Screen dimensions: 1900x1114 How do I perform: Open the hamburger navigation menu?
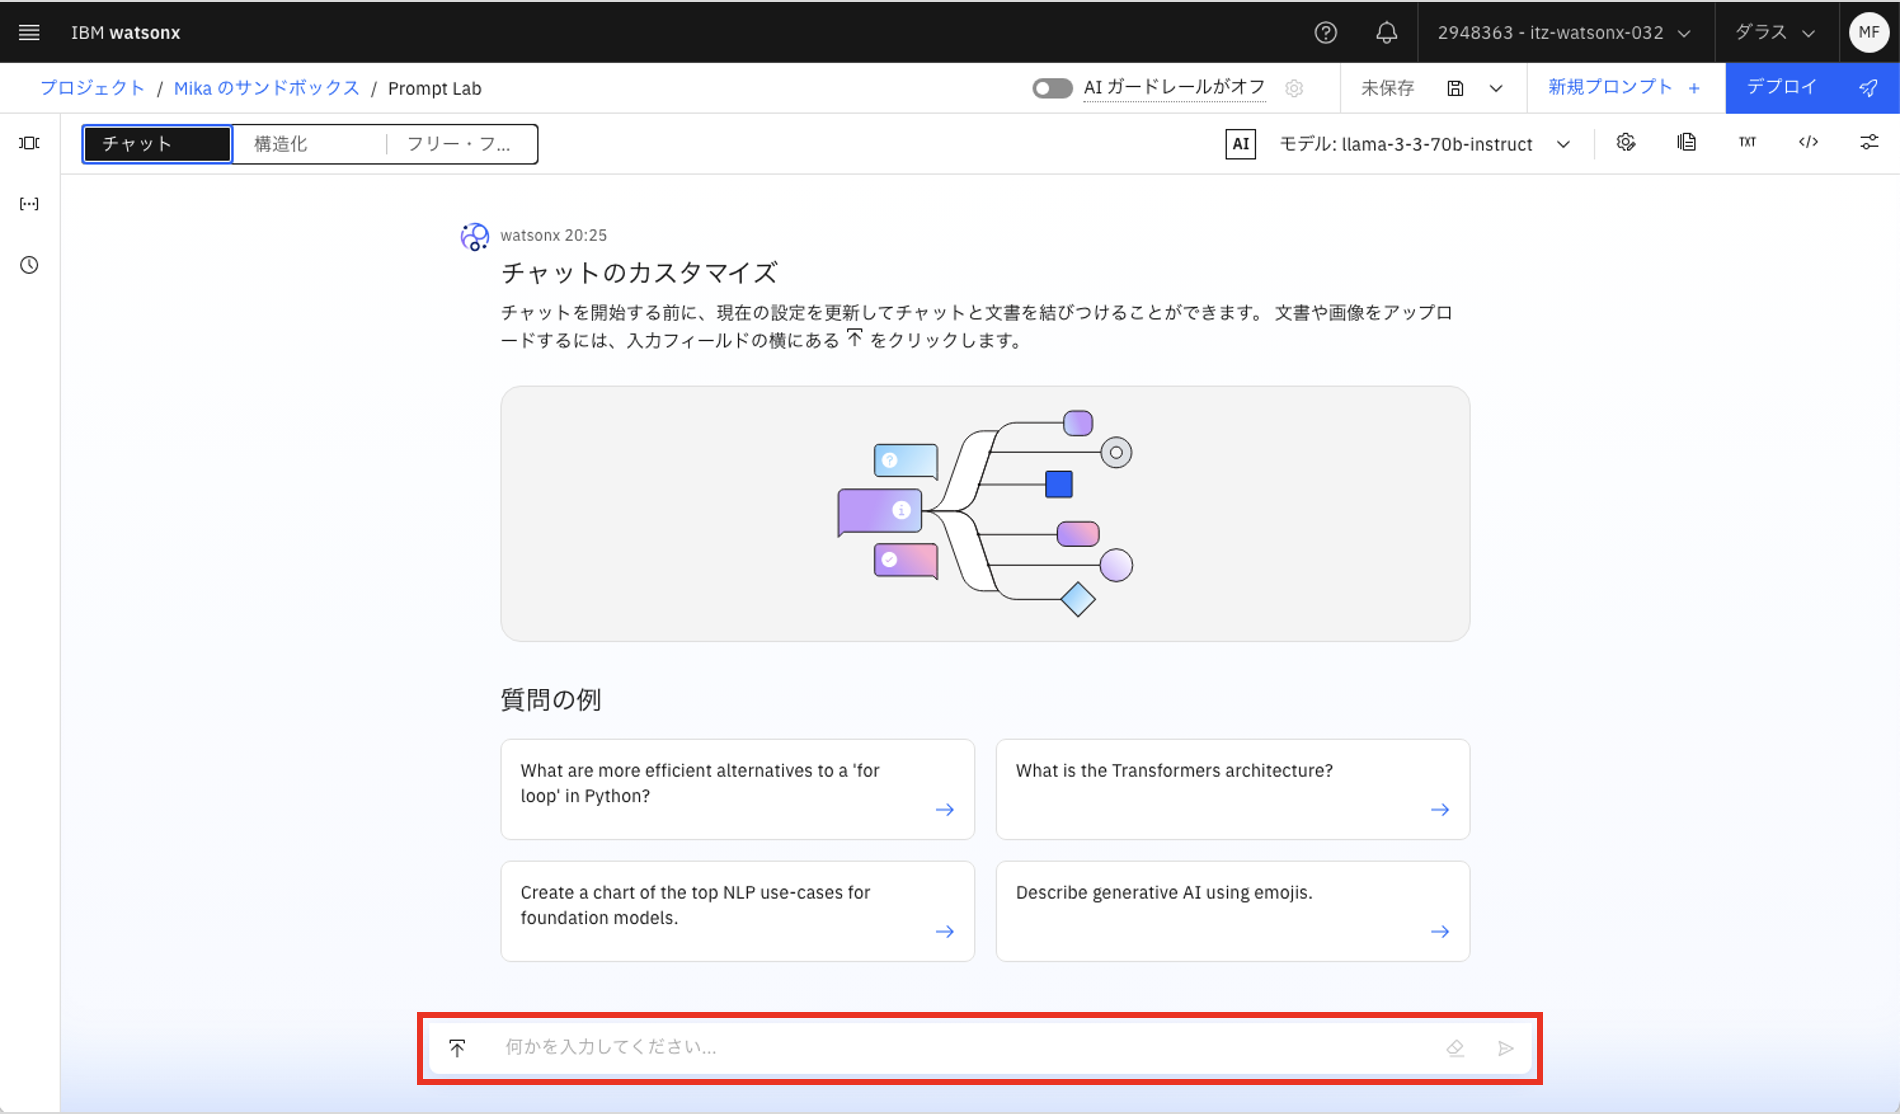(x=29, y=32)
